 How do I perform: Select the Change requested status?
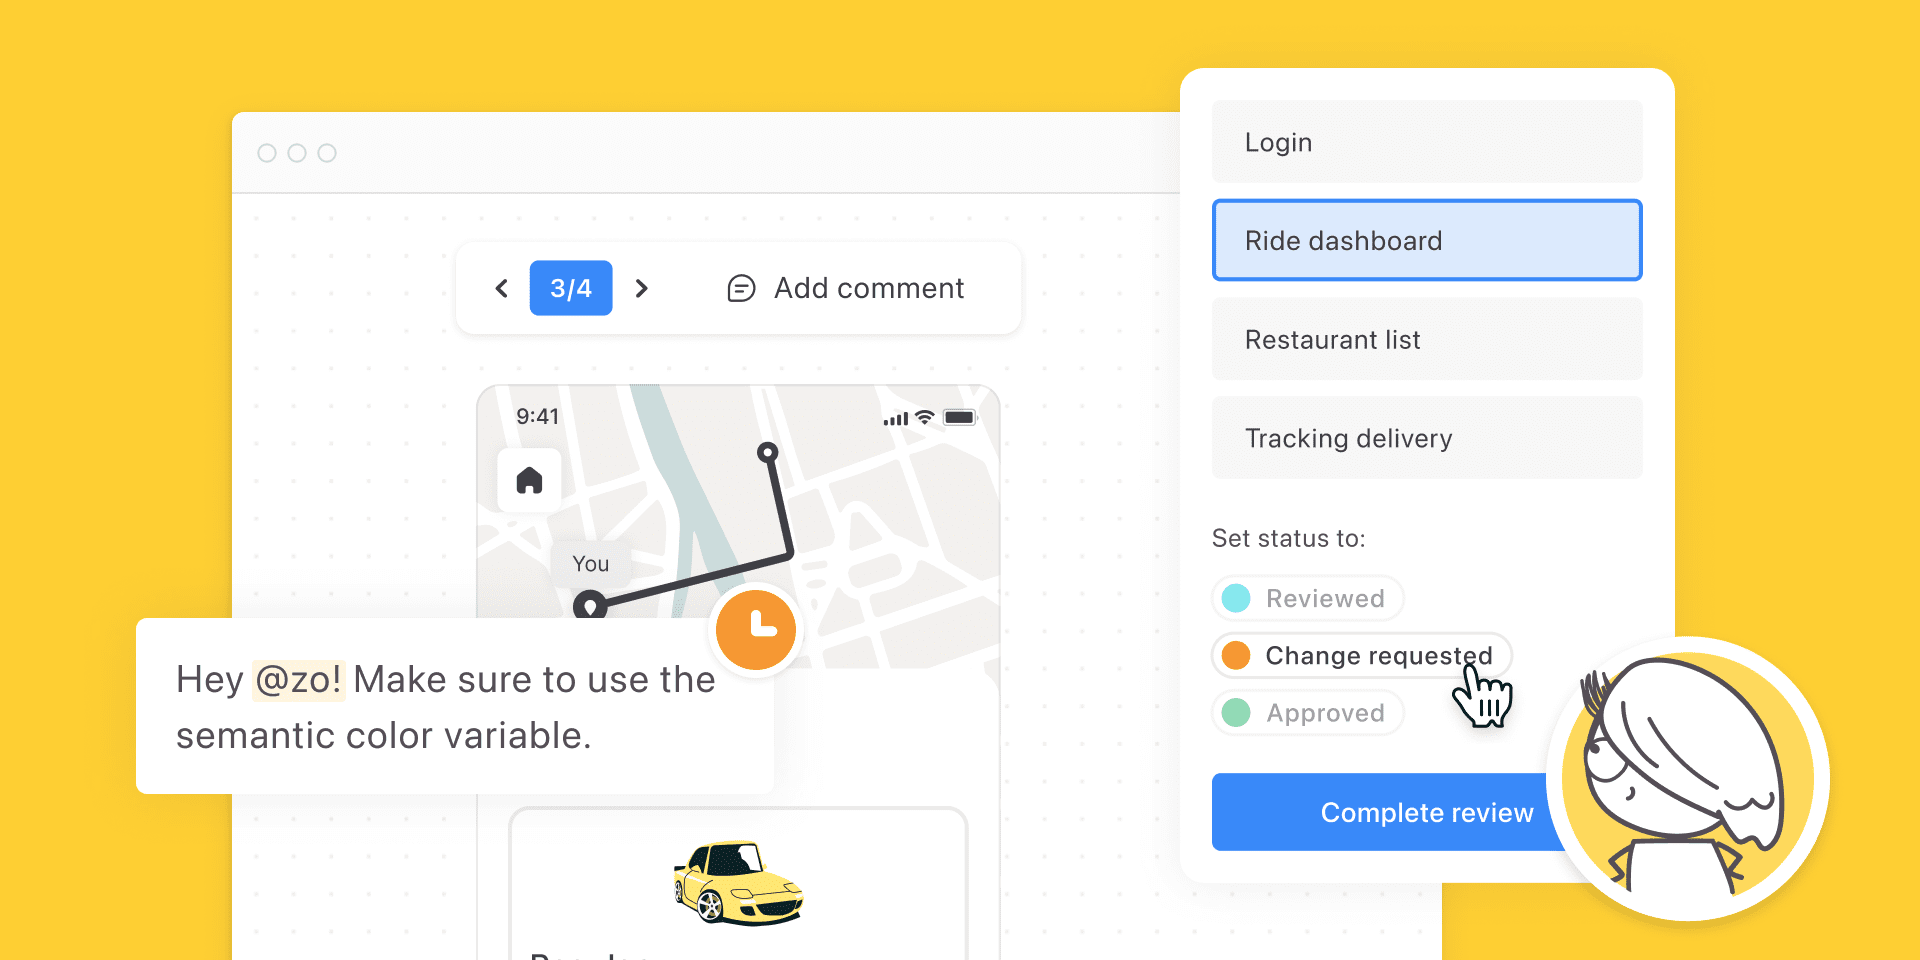tap(1361, 655)
